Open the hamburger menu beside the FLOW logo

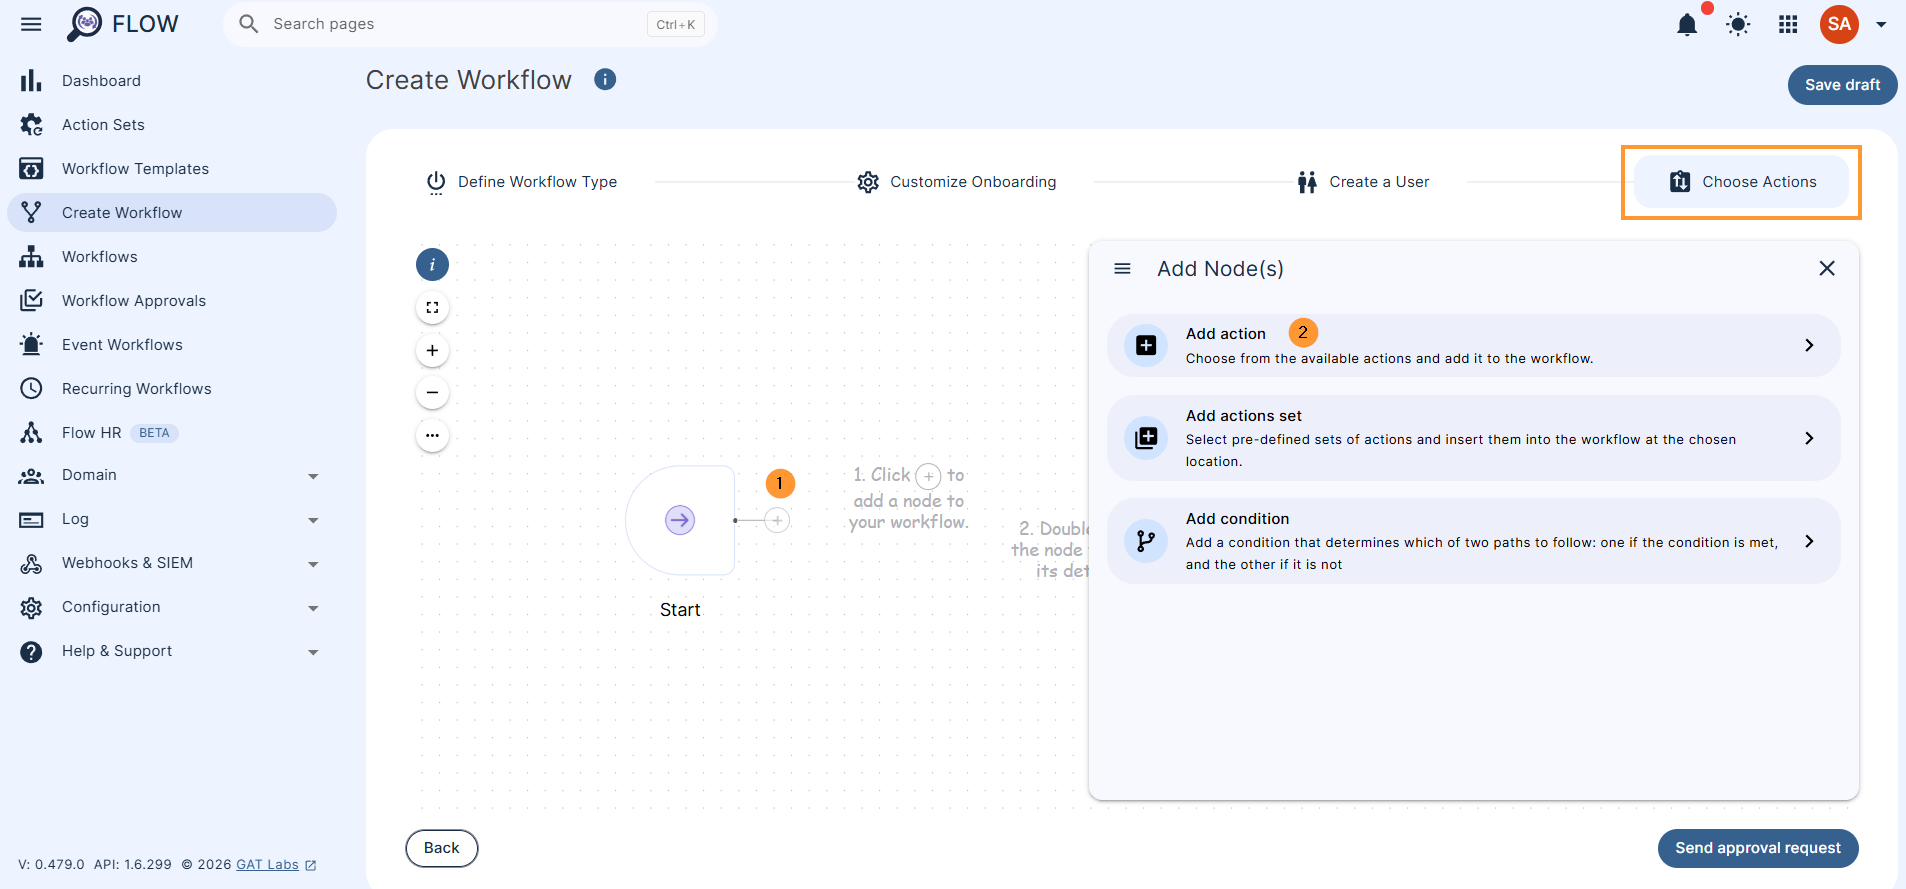pos(31,24)
